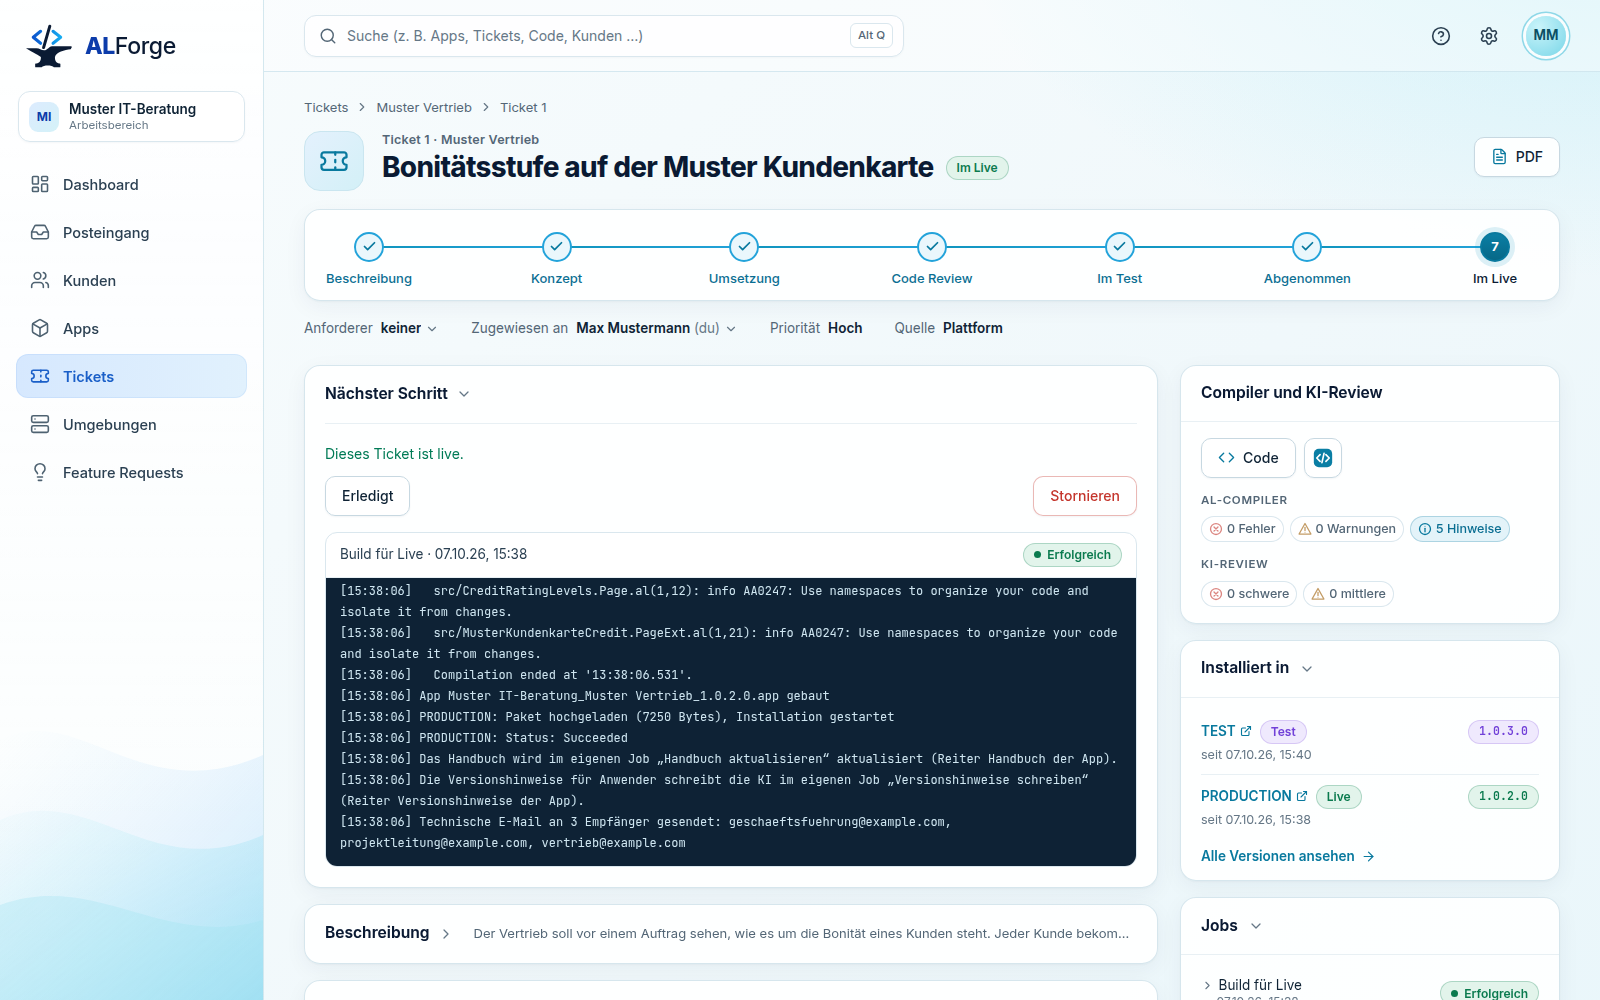This screenshot has width=1600, height=1000.
Task: Click the 0 Warnungen badge
Action: point(1347,529)
